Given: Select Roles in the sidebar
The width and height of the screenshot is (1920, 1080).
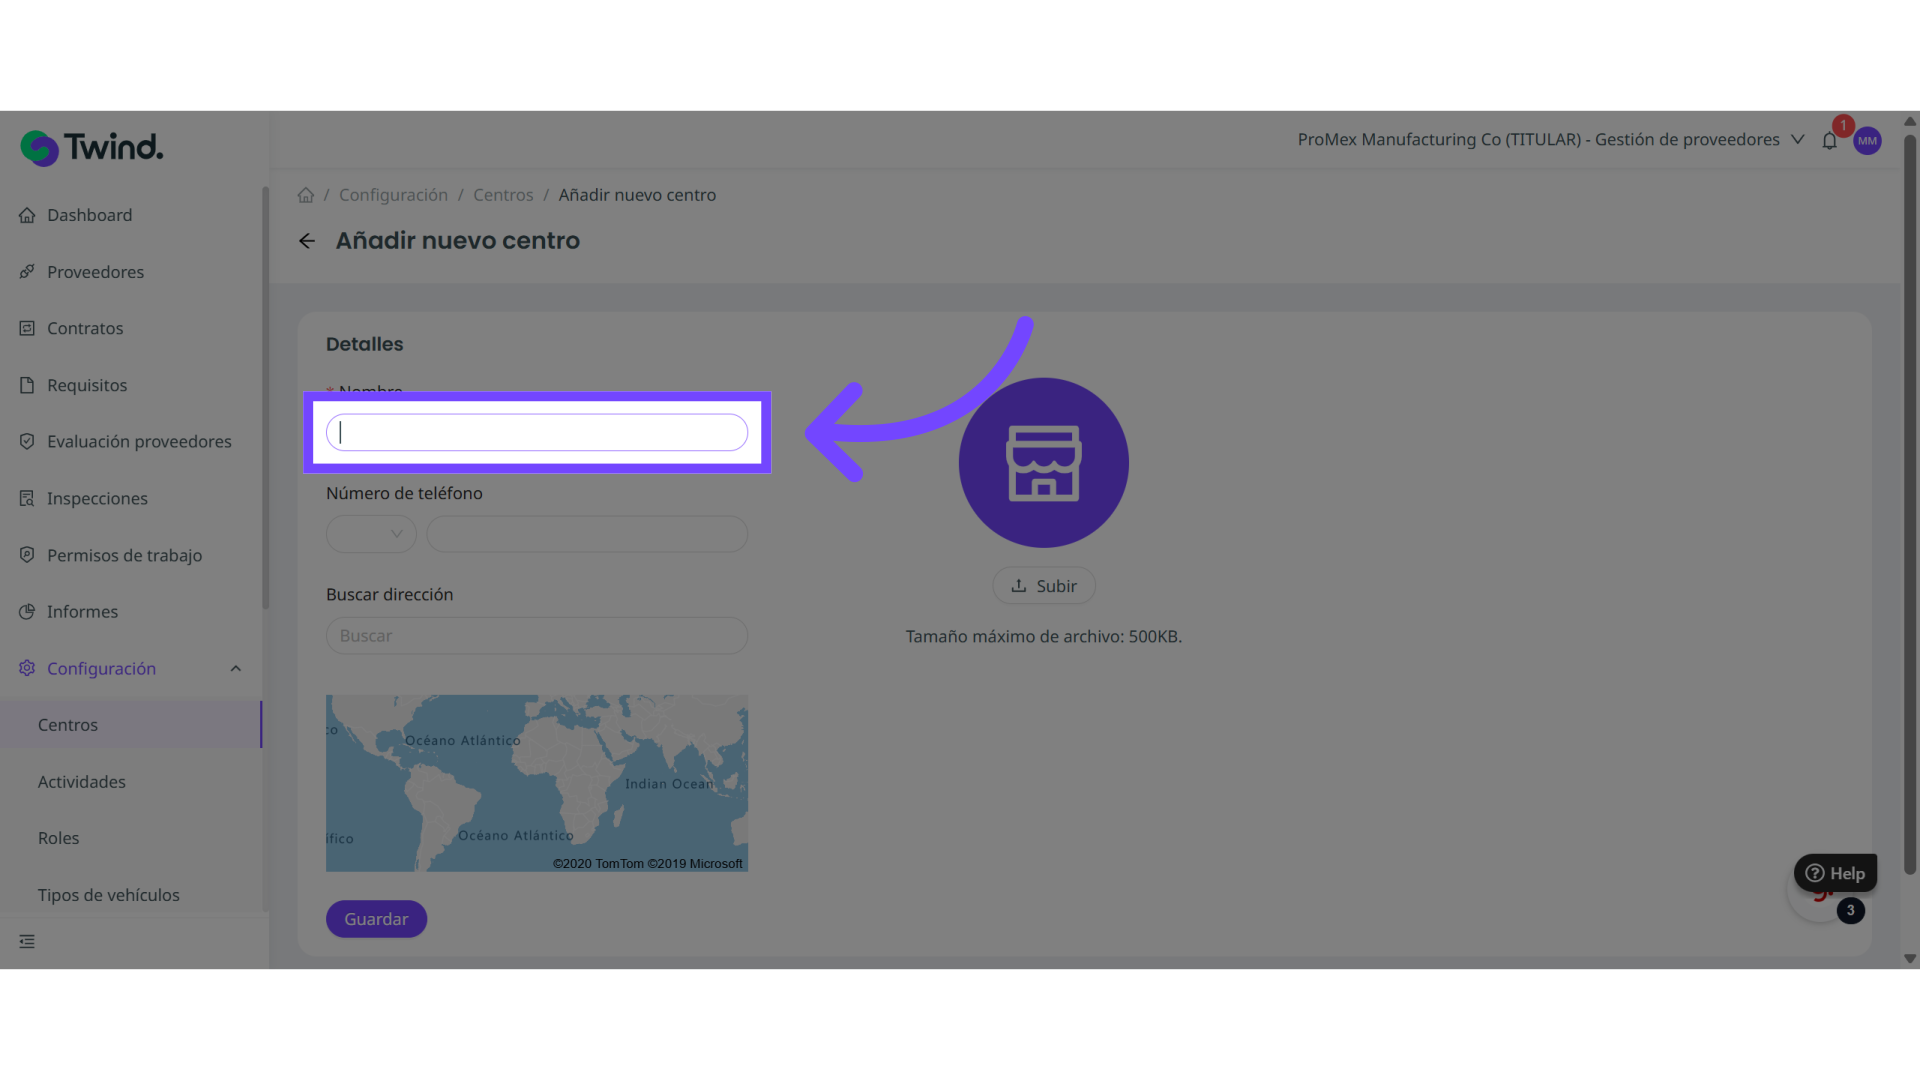Looking at the screenshot, I should point(58,838).
